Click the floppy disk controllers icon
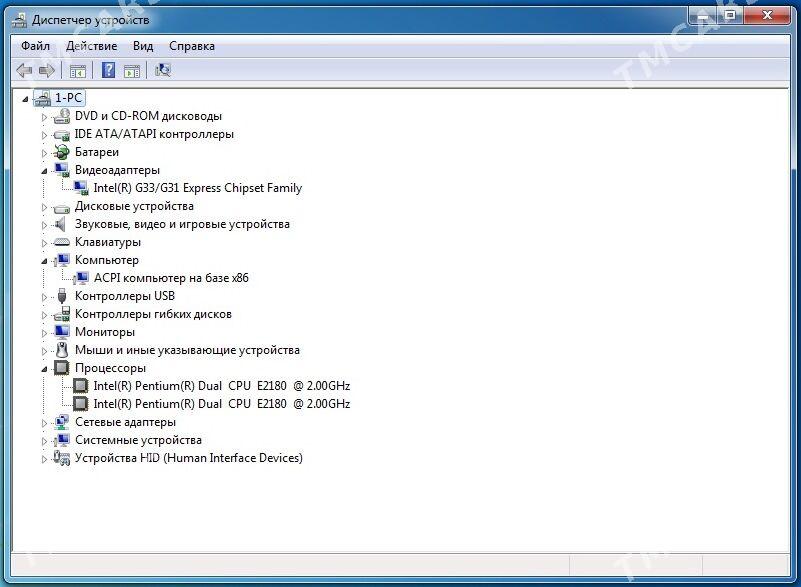Screen dimensions: 801x587 pyautogui.click(x=62, y=314)
